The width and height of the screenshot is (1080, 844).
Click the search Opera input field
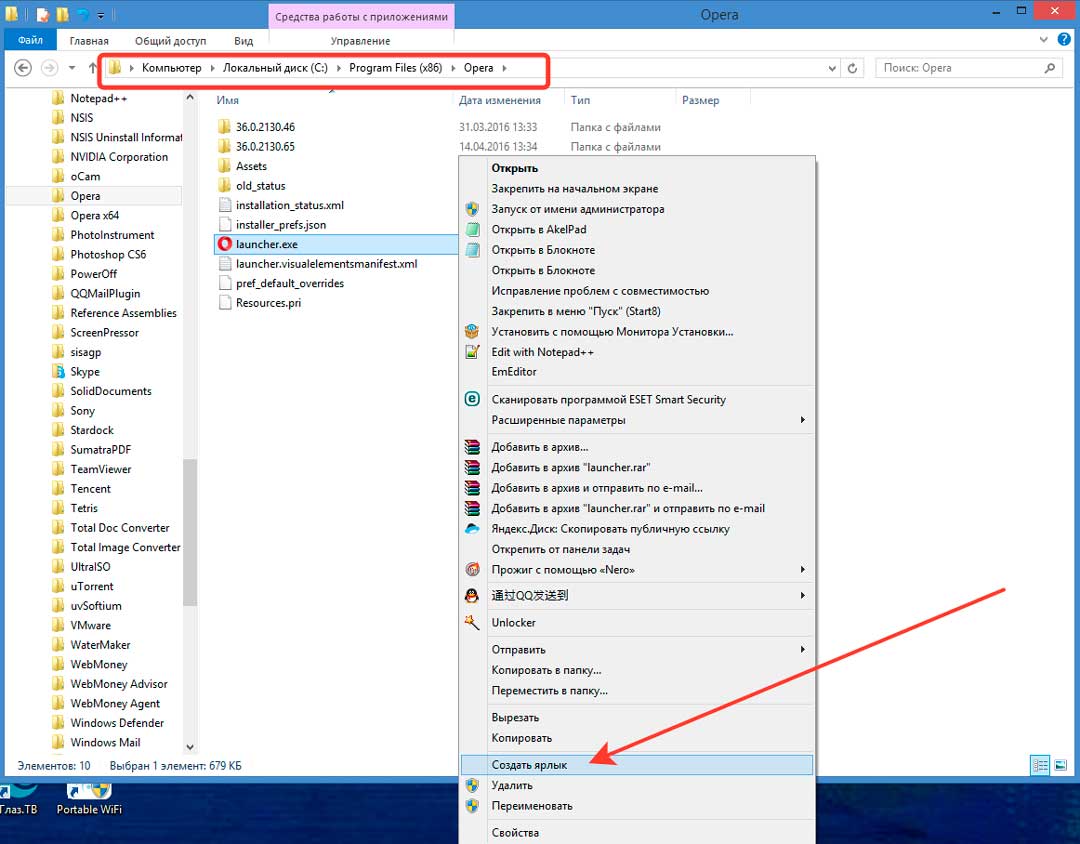968,68
